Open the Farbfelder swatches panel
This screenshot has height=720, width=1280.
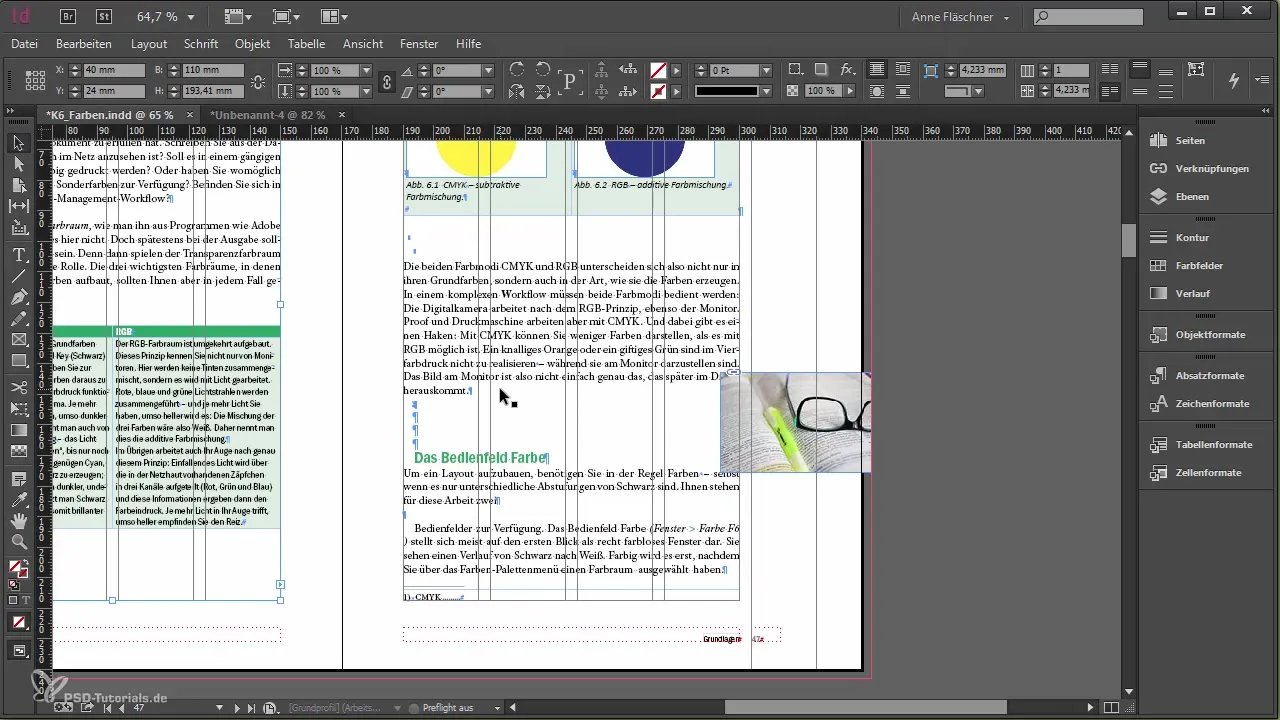point(1199,266)
